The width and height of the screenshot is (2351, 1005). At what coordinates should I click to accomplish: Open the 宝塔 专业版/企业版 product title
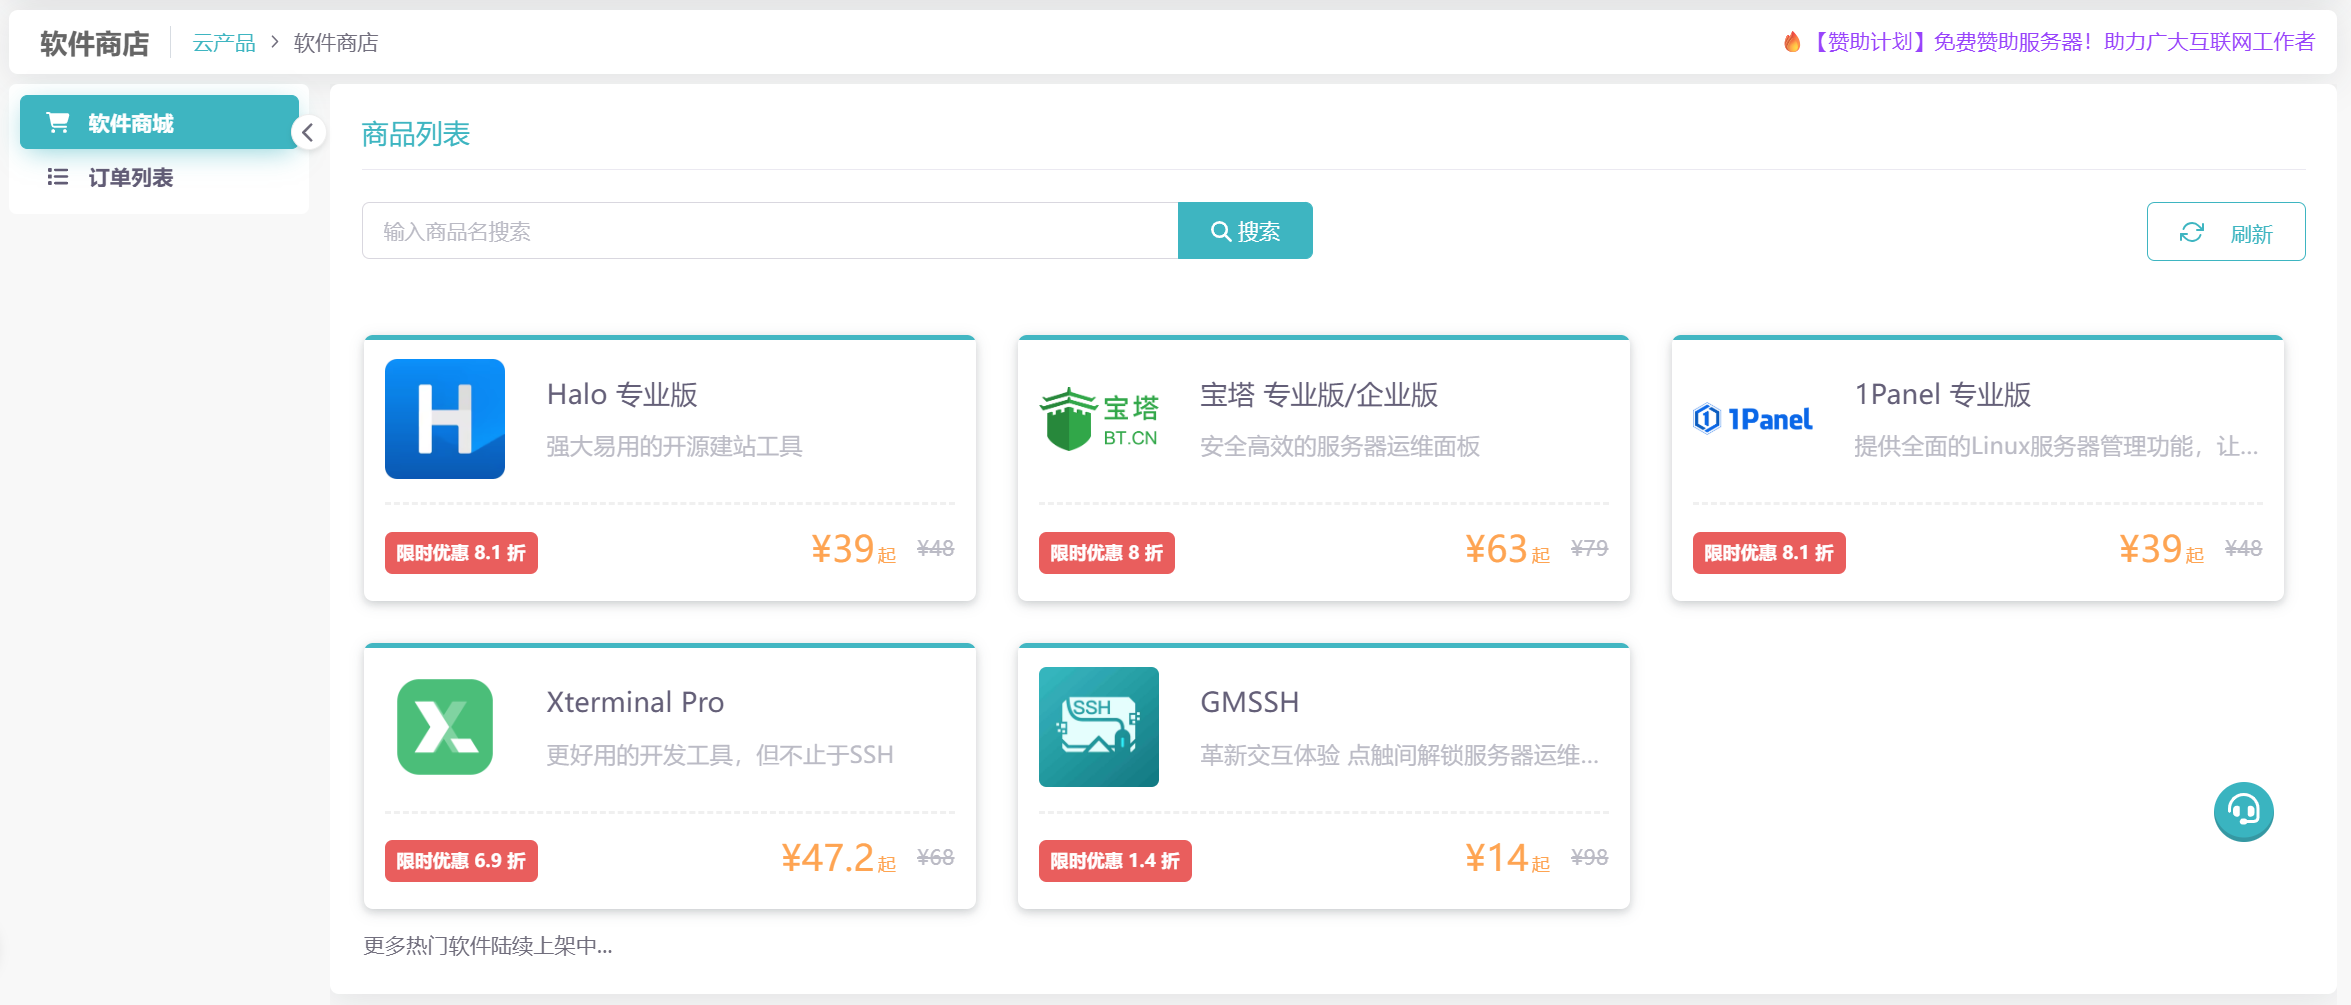[1318, 395]
